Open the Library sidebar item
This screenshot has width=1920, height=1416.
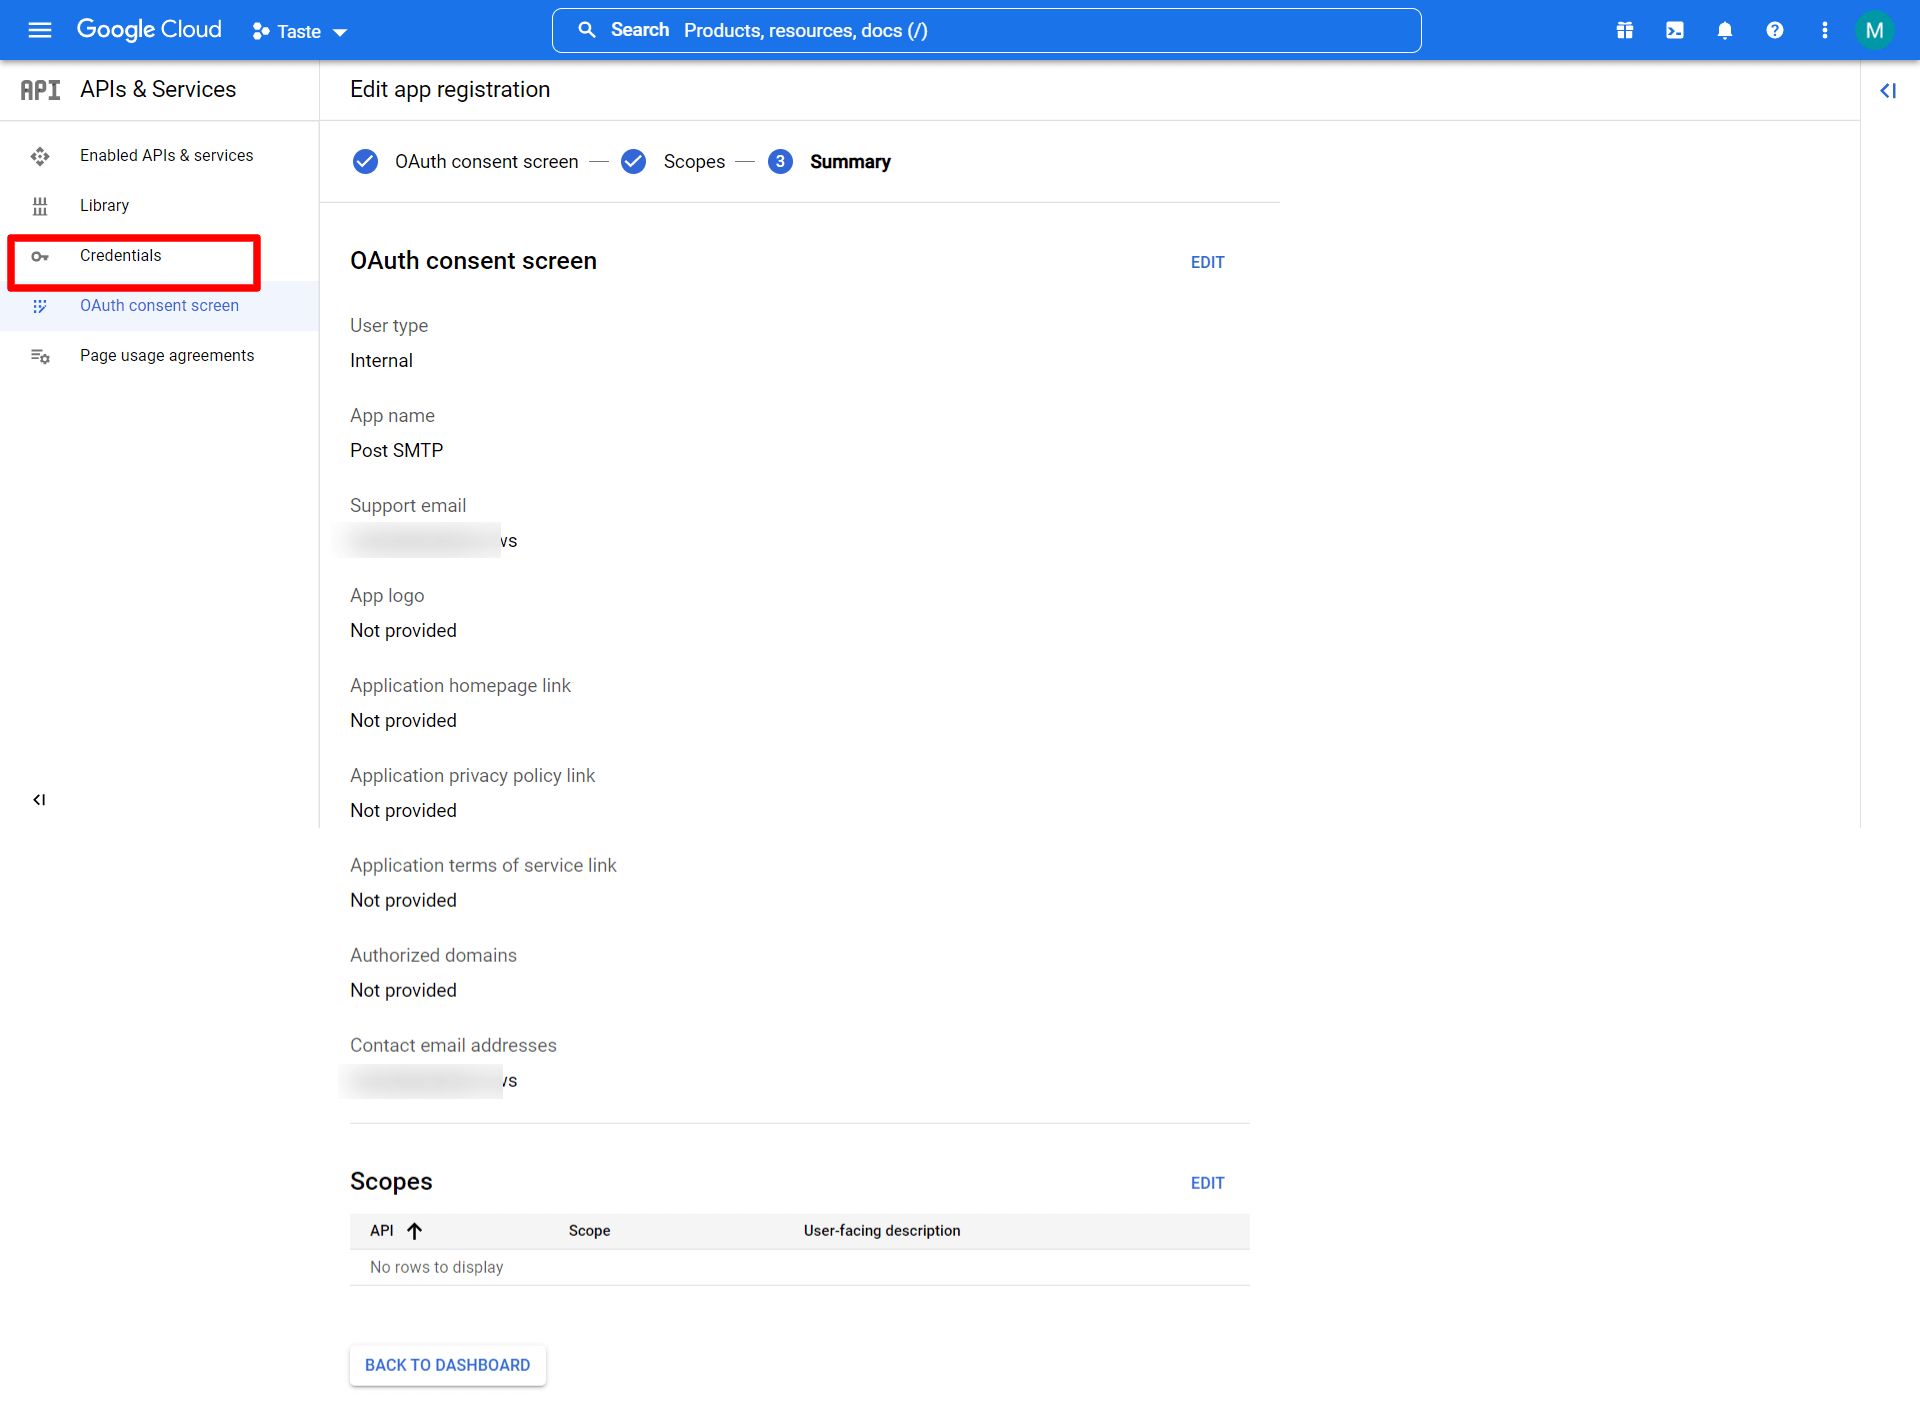coord(104,206)
